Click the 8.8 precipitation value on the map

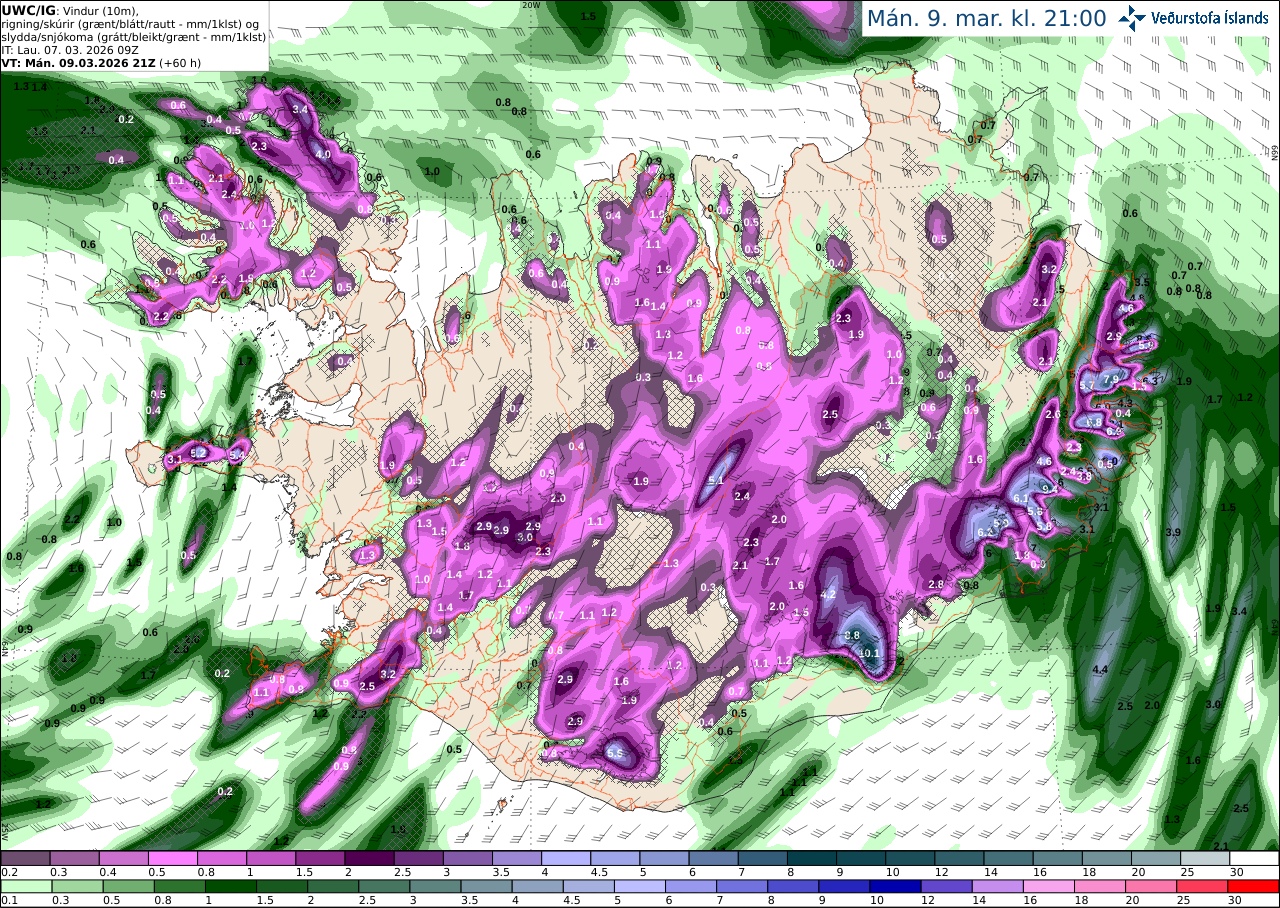point(852,635)
